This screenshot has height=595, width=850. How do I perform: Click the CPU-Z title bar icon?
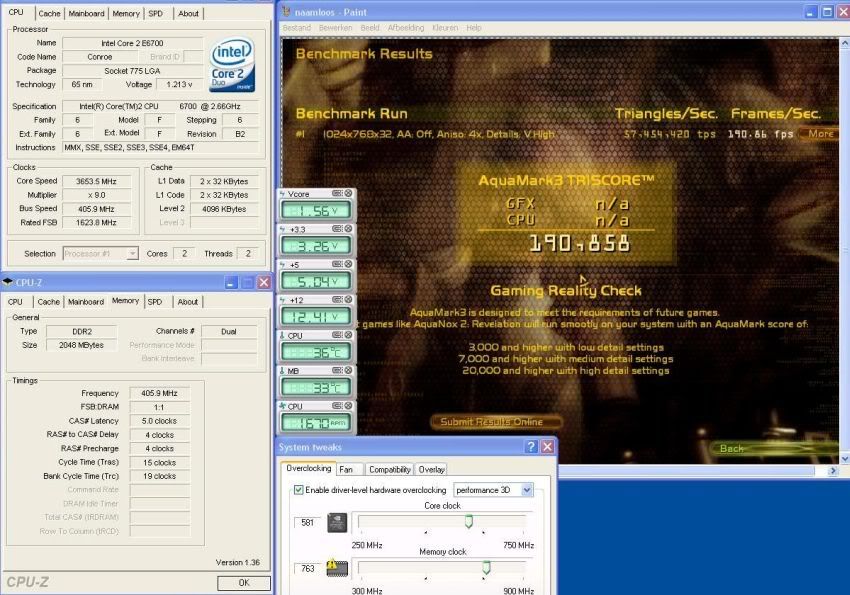pyautogui.click(x=8, y=282)
